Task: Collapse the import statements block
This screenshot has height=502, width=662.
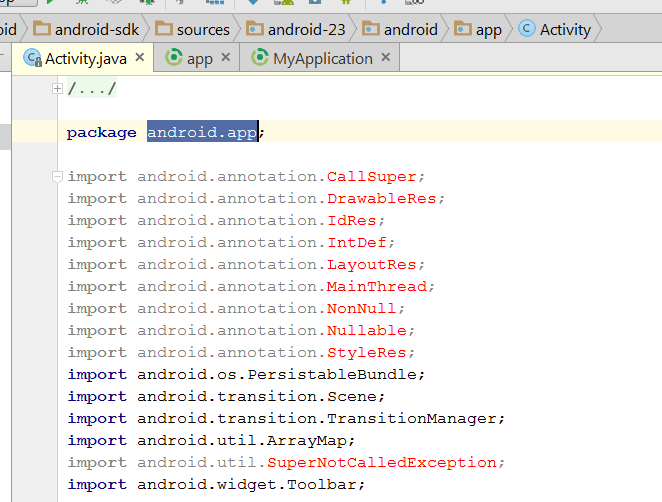Action: click(57, 176)
